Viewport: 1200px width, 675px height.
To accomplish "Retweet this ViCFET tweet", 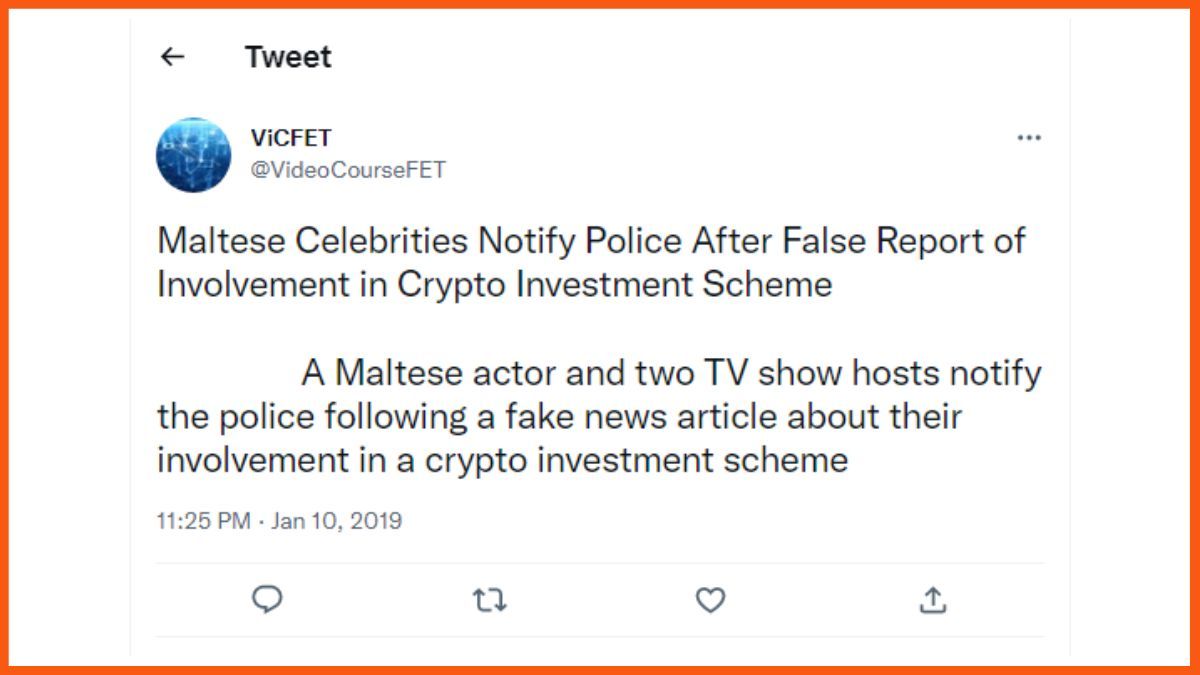I will pyautogui.click(x=489, y=600).
